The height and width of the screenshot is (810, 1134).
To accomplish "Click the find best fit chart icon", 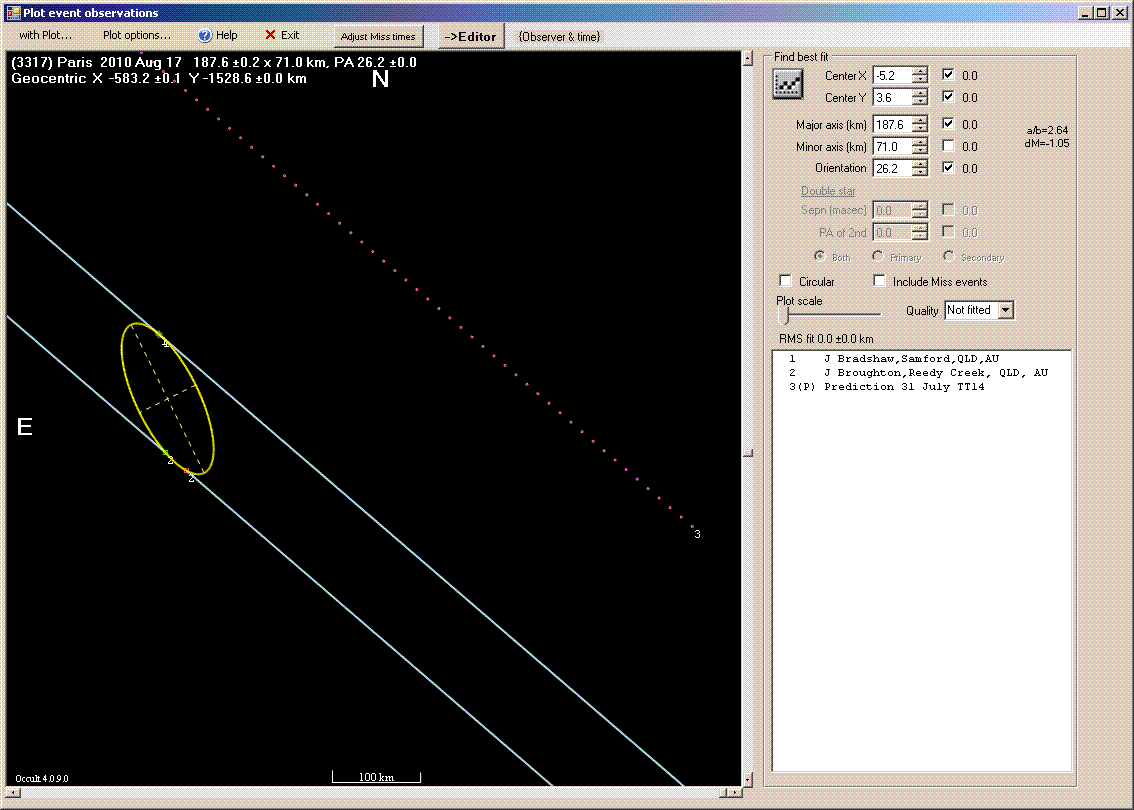I will point(788,84).
